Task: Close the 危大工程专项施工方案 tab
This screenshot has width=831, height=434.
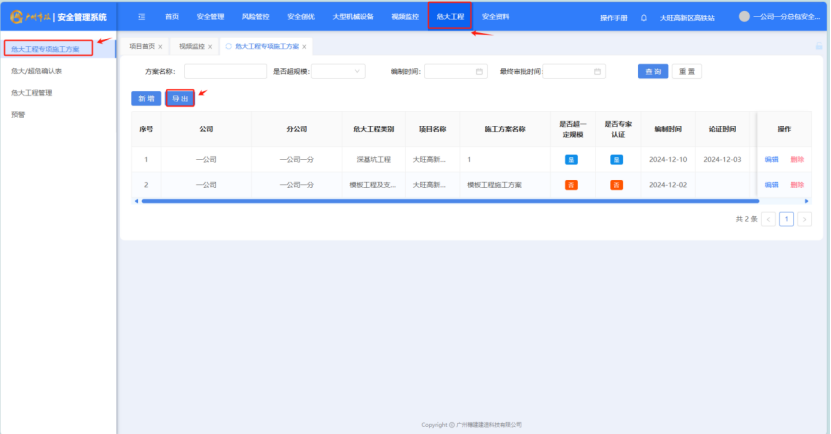Action: click(x=305, y=47)
